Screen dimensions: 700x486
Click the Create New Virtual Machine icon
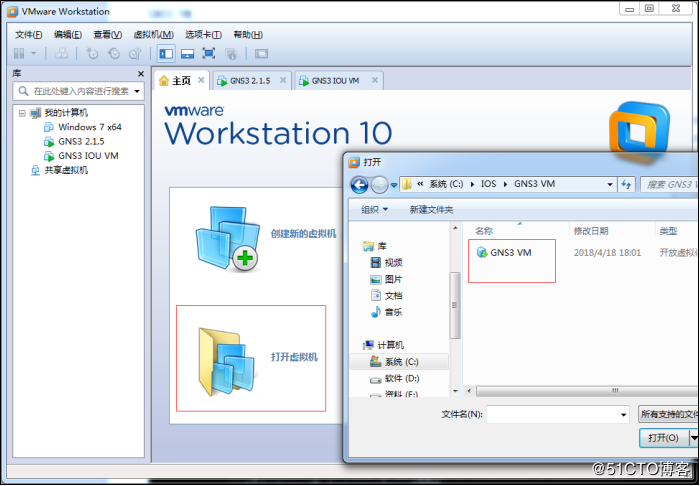[228, 238]
